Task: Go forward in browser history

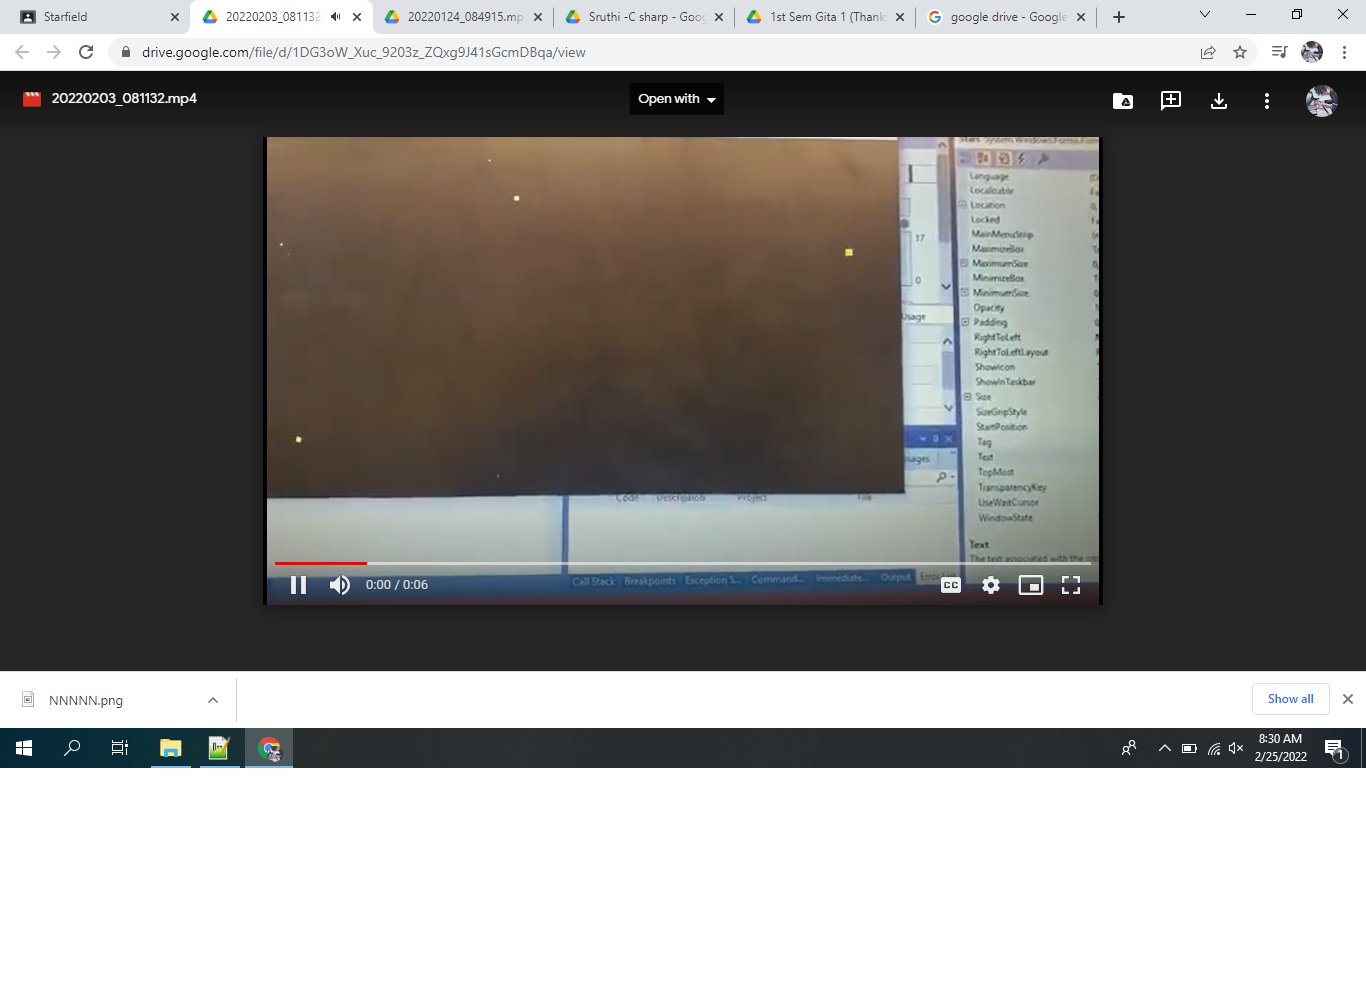Action: [x=54, y=52]
